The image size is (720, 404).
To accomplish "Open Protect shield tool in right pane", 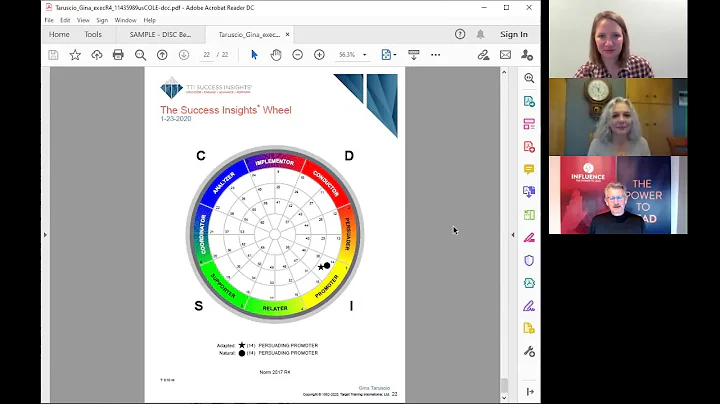I will click(529, 260).
